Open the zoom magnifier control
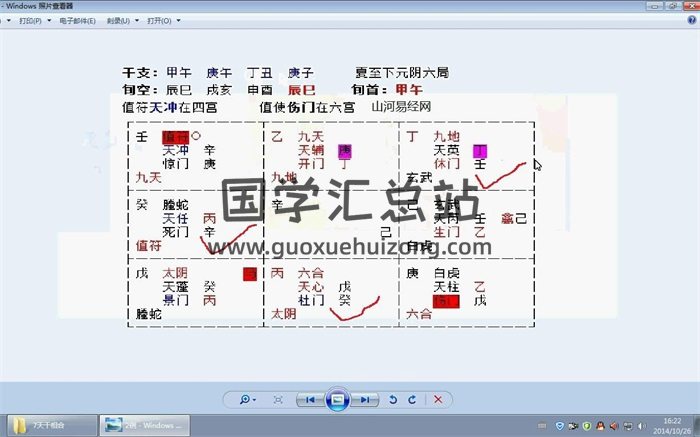The image size is (700, 437). 243,399
